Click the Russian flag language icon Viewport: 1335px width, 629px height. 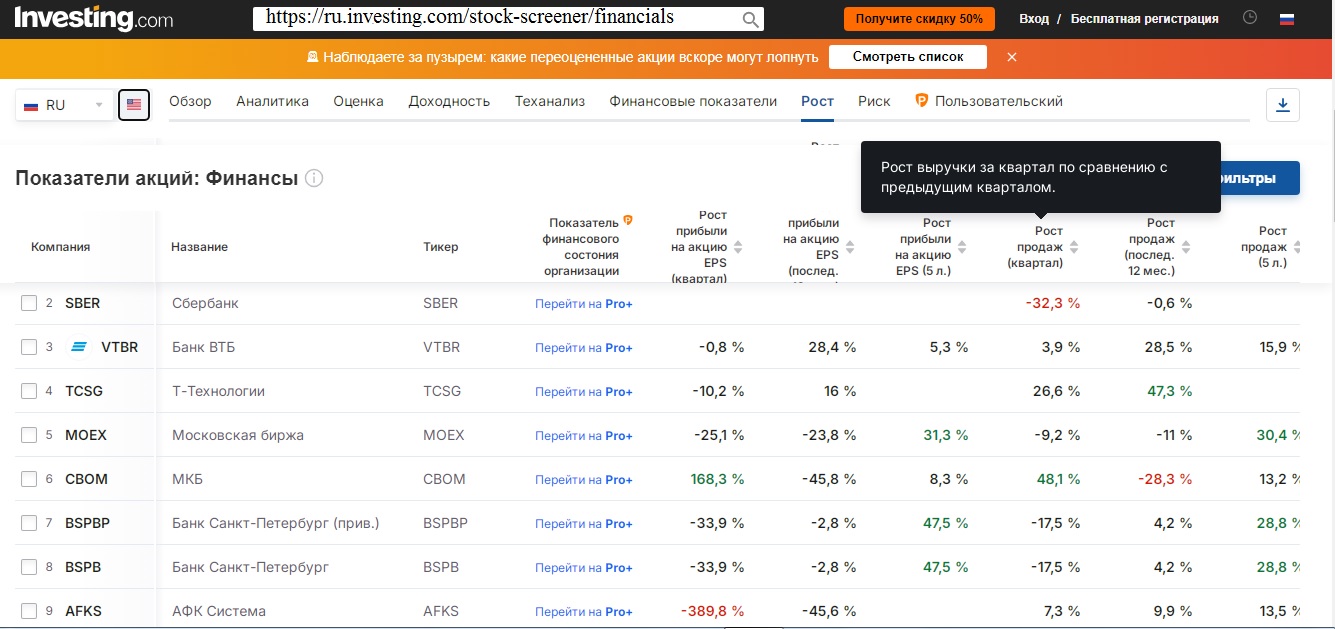[x=1287, y=18]
